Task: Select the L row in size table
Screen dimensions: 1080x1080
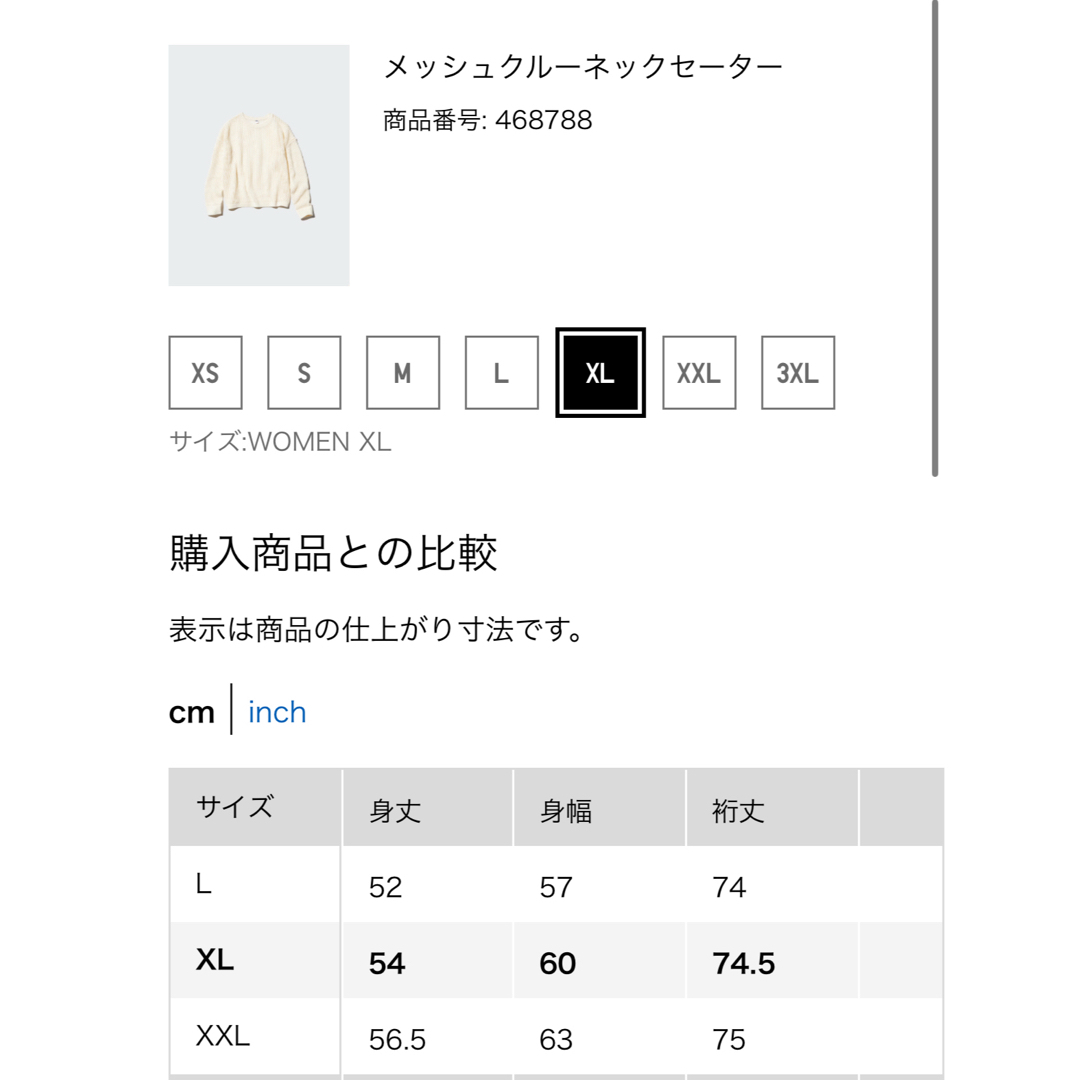Action: tap(556, 884)
